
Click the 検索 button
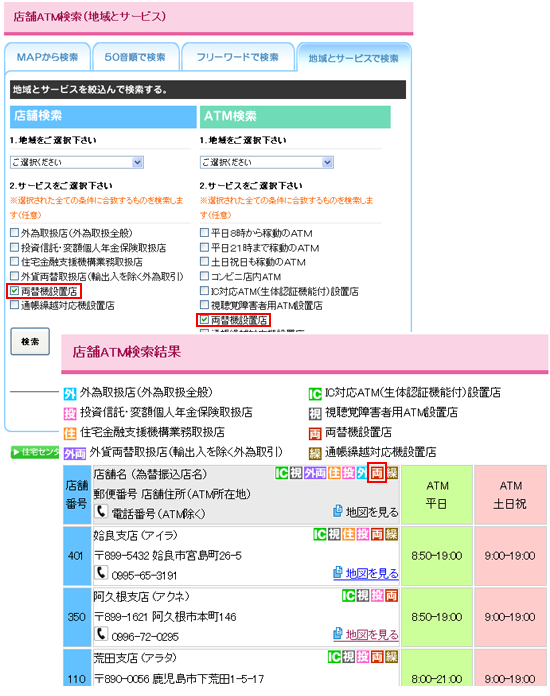click(30, 341)
